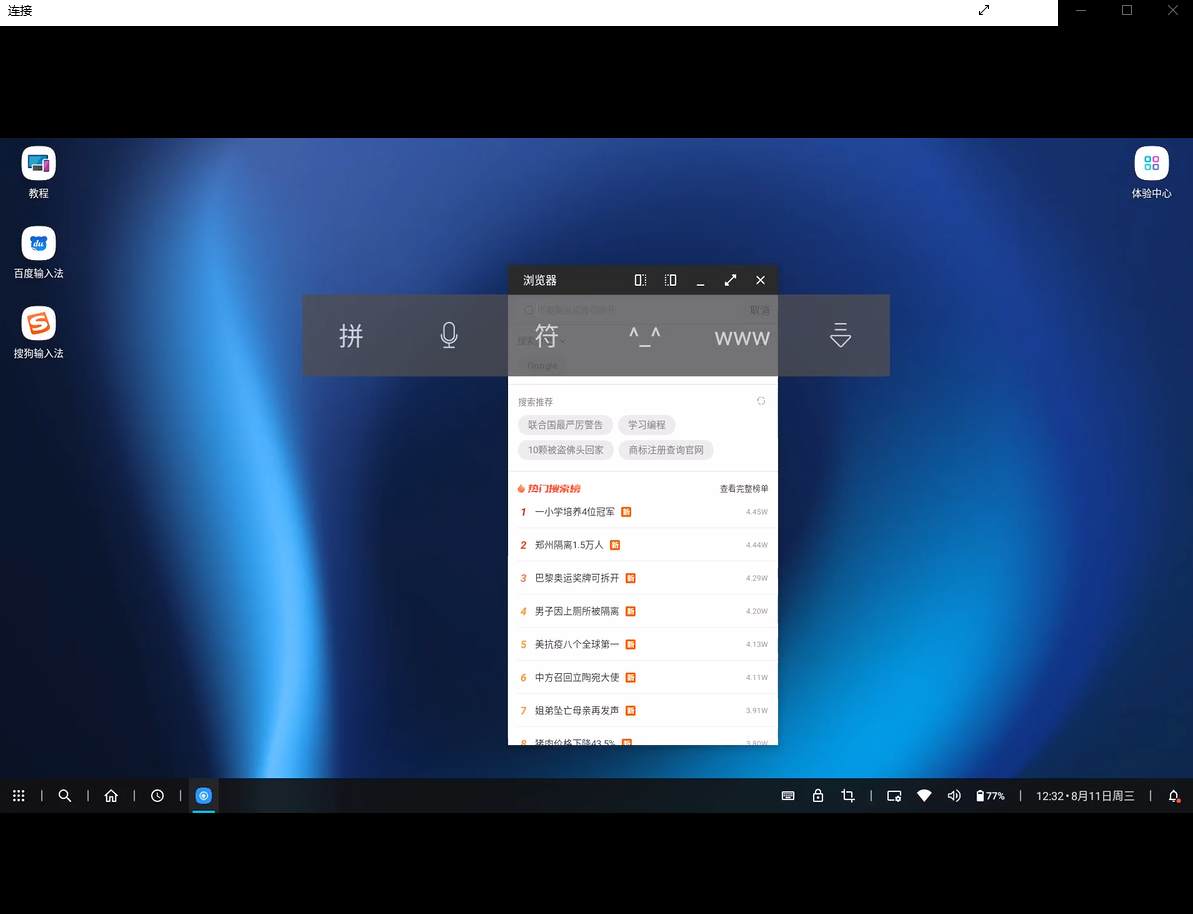Open the 体验中心 desktop icon
Image resolution: width=1193 pixels, height=914 pixels.
pos(1151,172)
